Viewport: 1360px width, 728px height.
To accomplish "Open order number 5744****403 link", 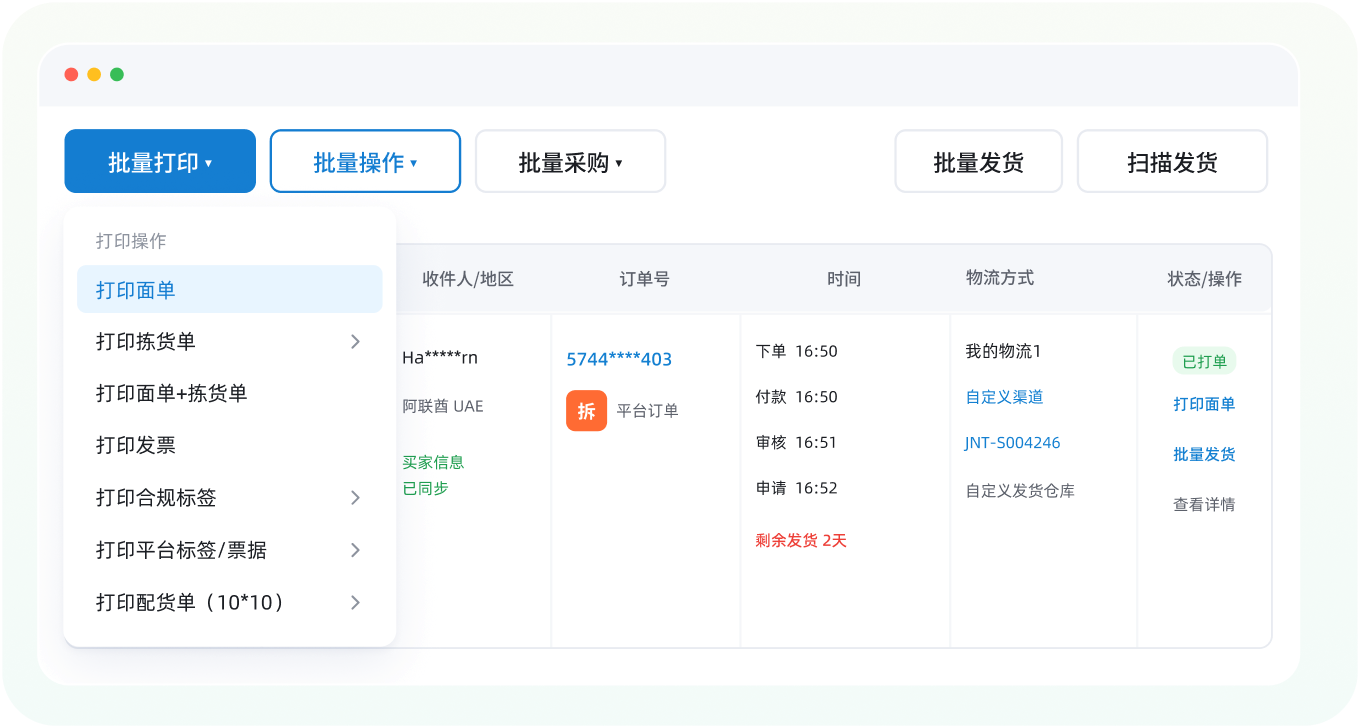I will click(619, 359).
